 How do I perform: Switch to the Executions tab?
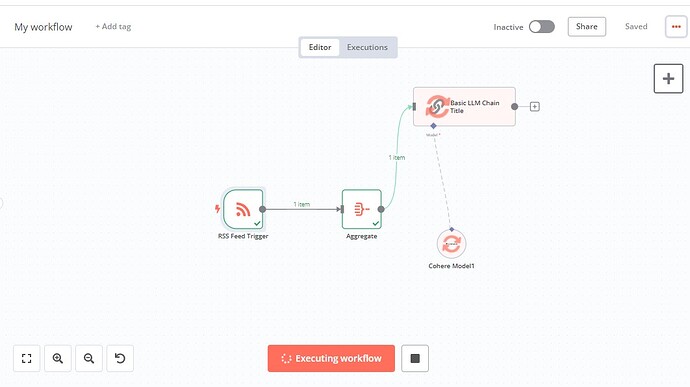tap(367, 47)
